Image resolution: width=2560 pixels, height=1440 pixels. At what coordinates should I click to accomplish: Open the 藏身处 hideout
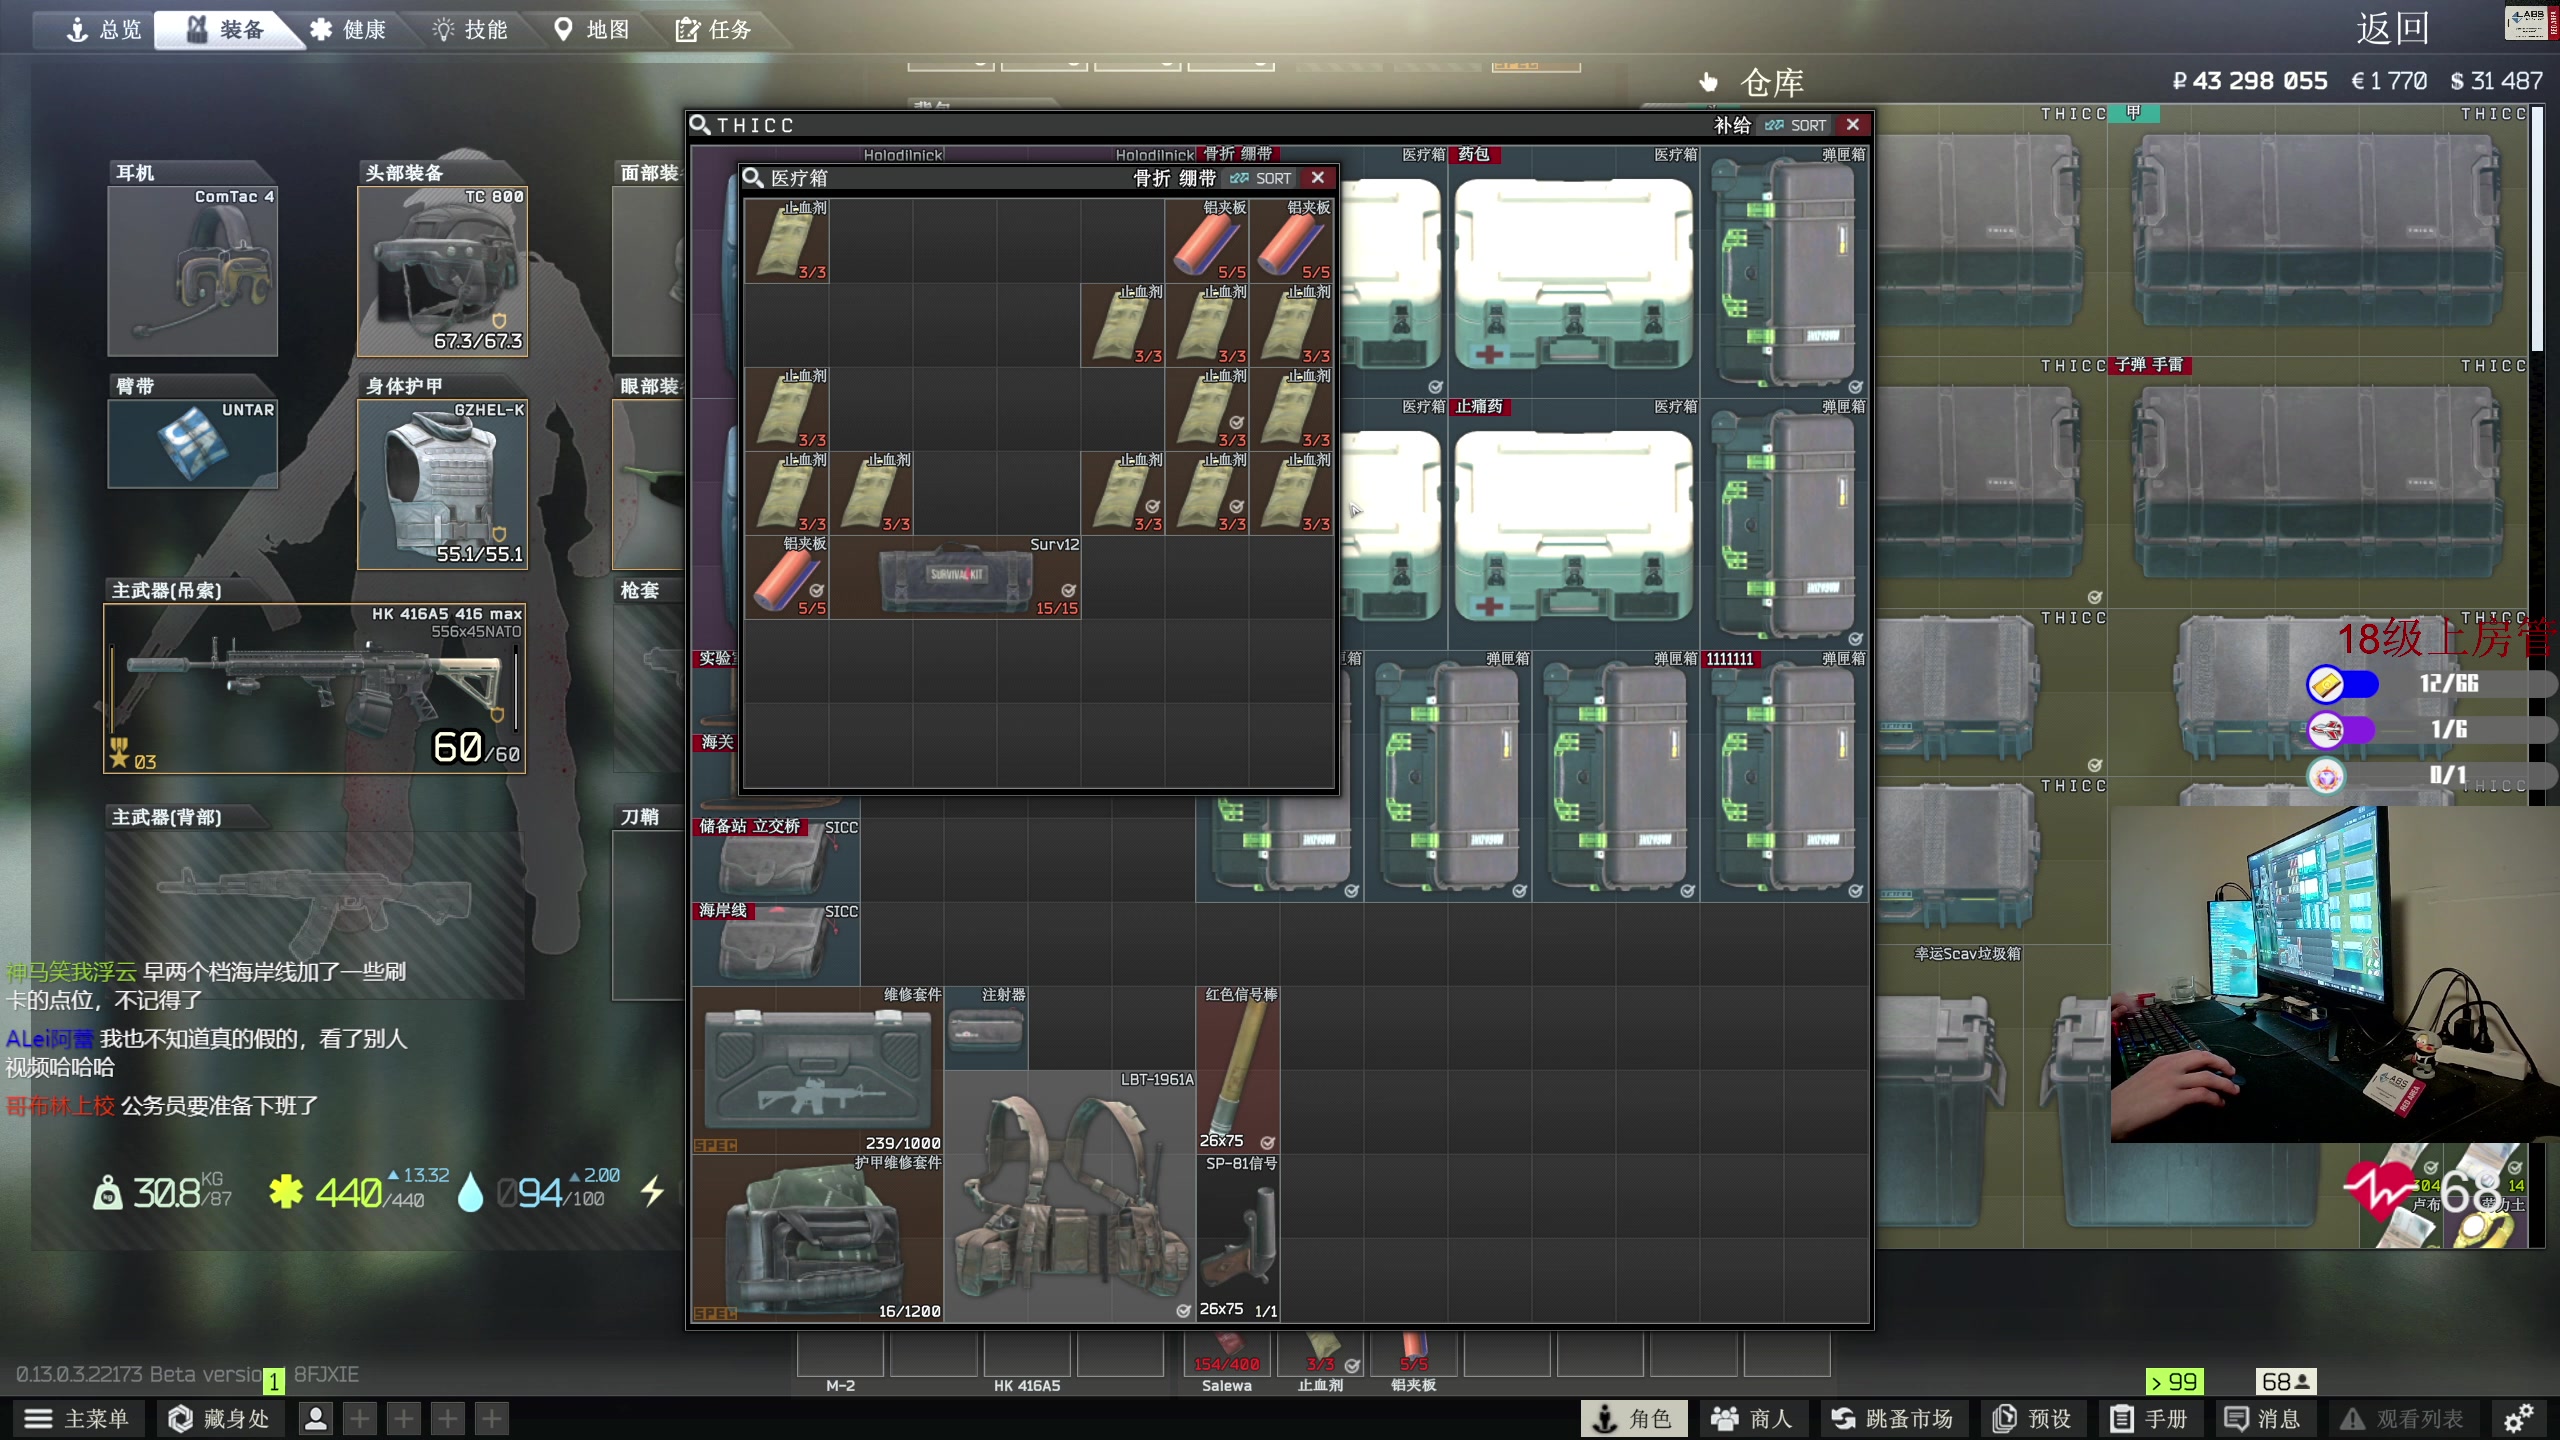tap(220, 1419)
